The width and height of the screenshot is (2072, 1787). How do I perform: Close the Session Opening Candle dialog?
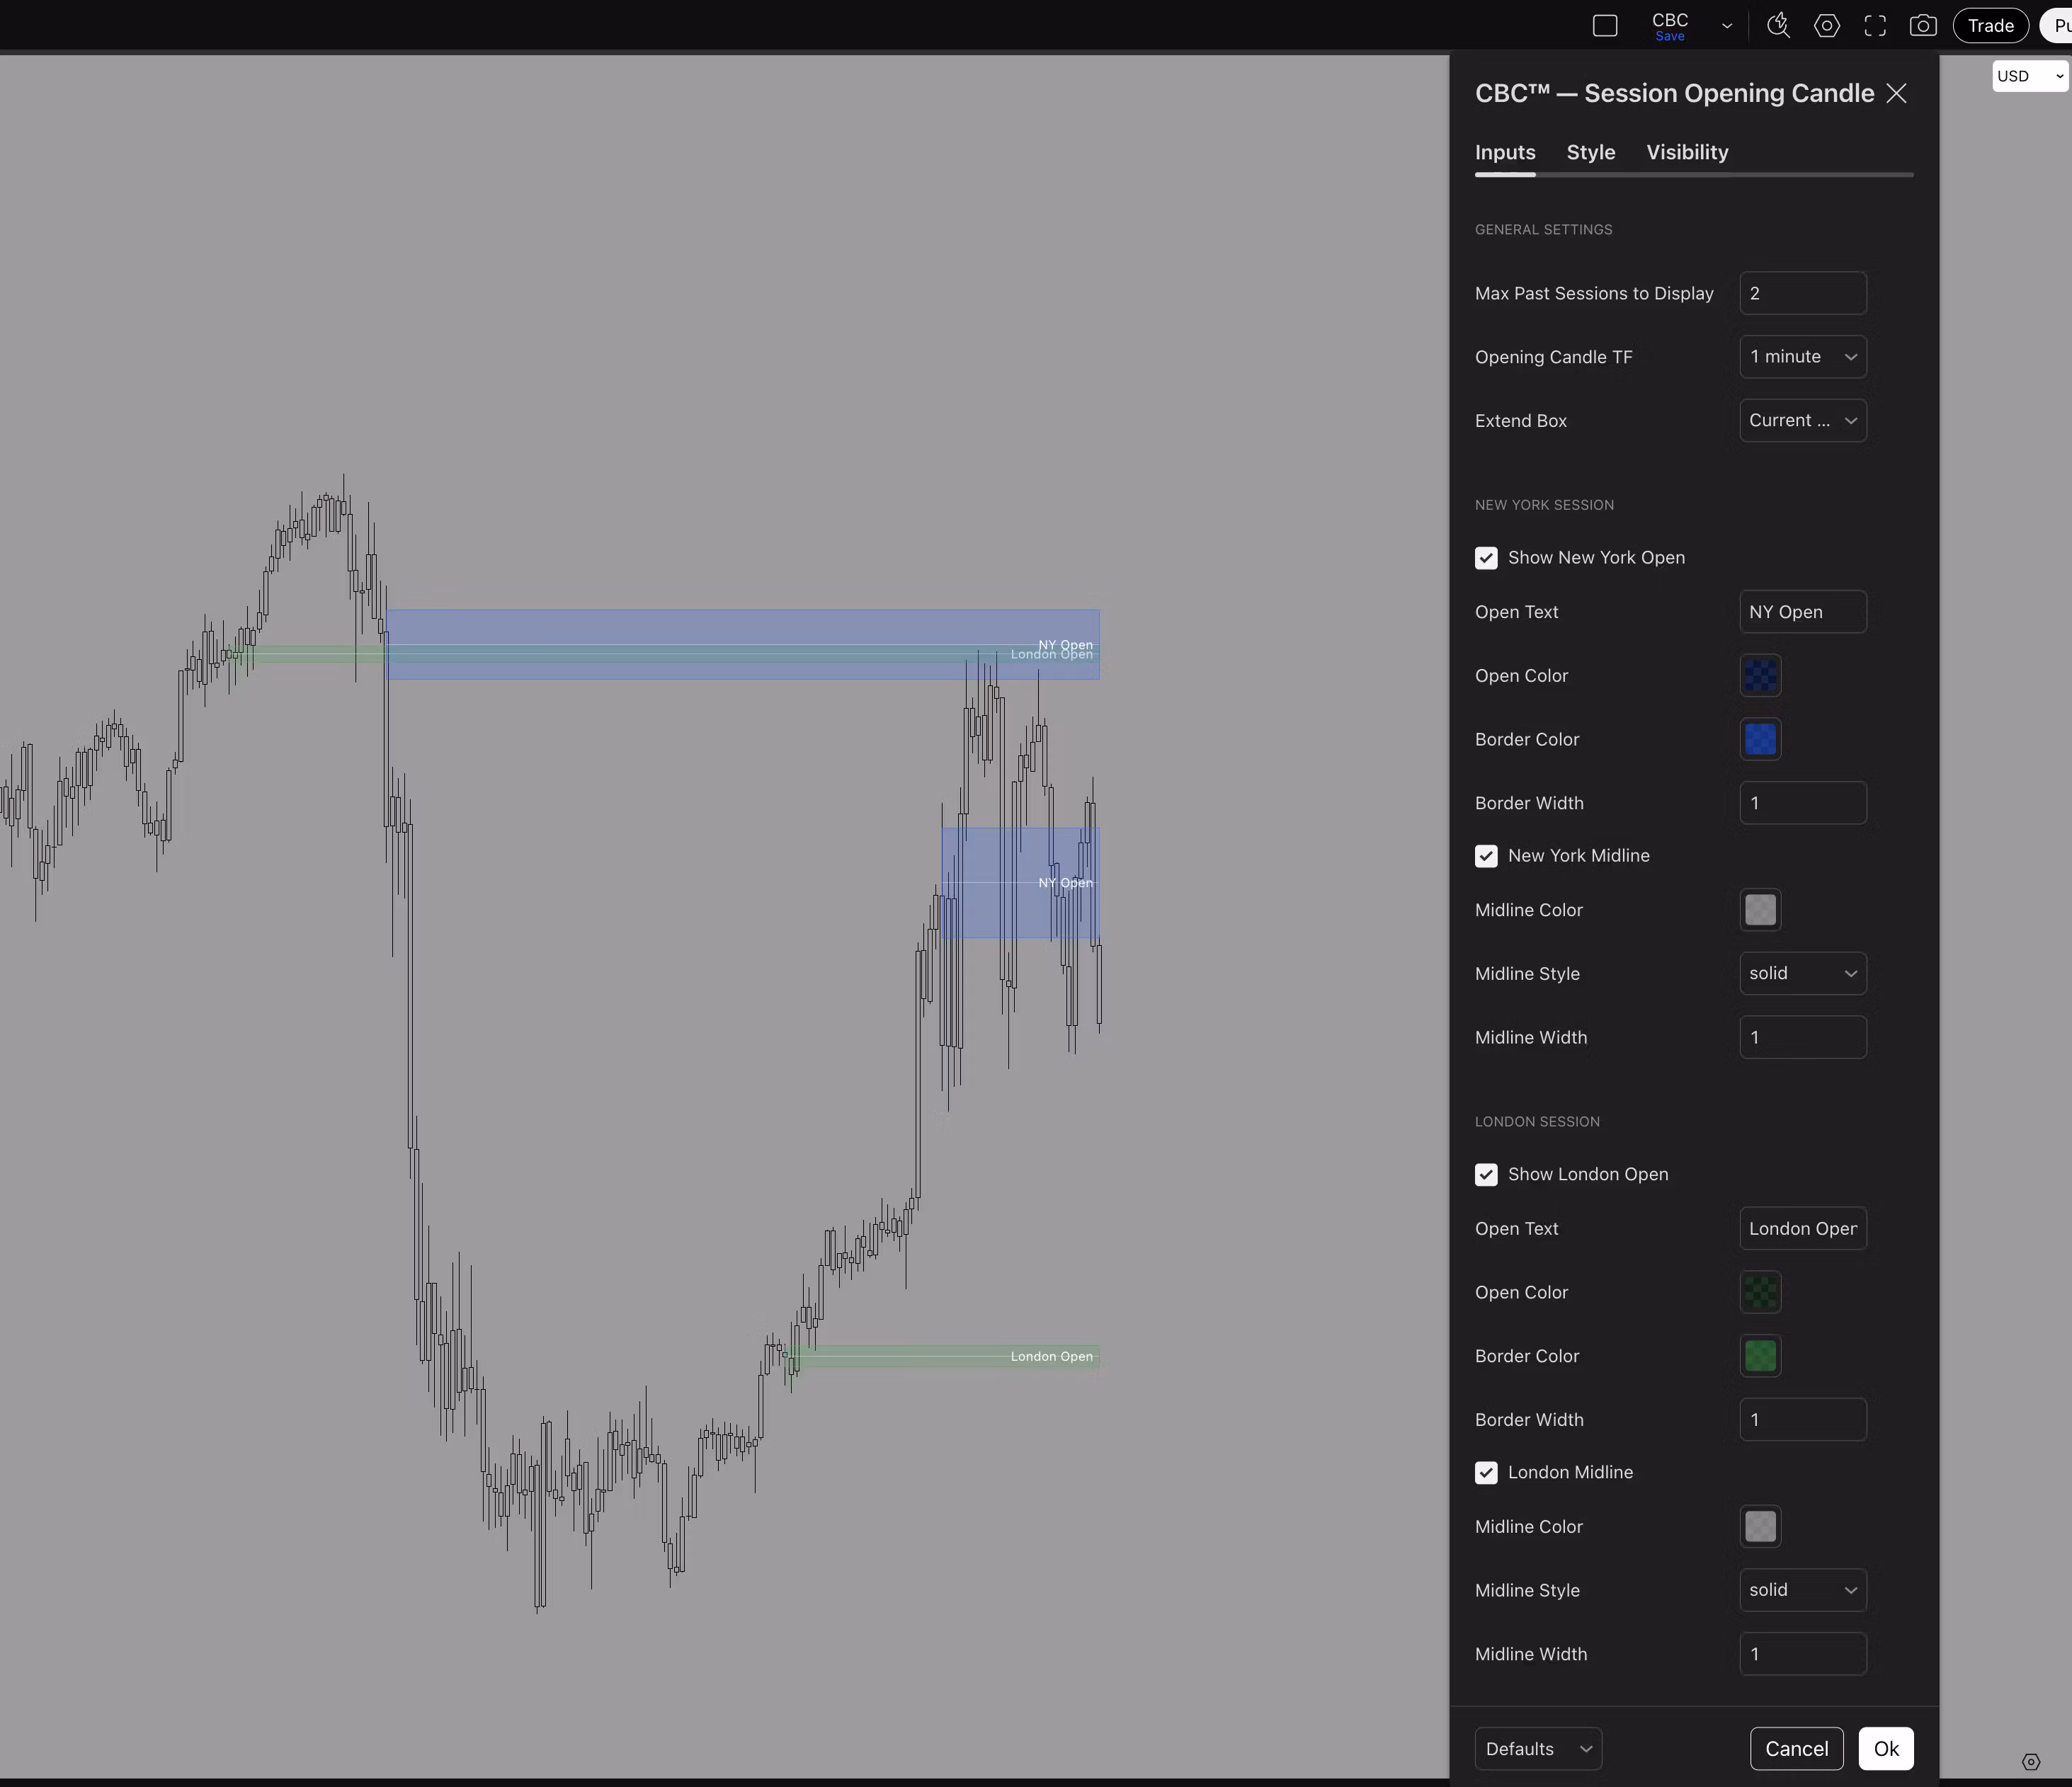click(x=1896, y=93)
